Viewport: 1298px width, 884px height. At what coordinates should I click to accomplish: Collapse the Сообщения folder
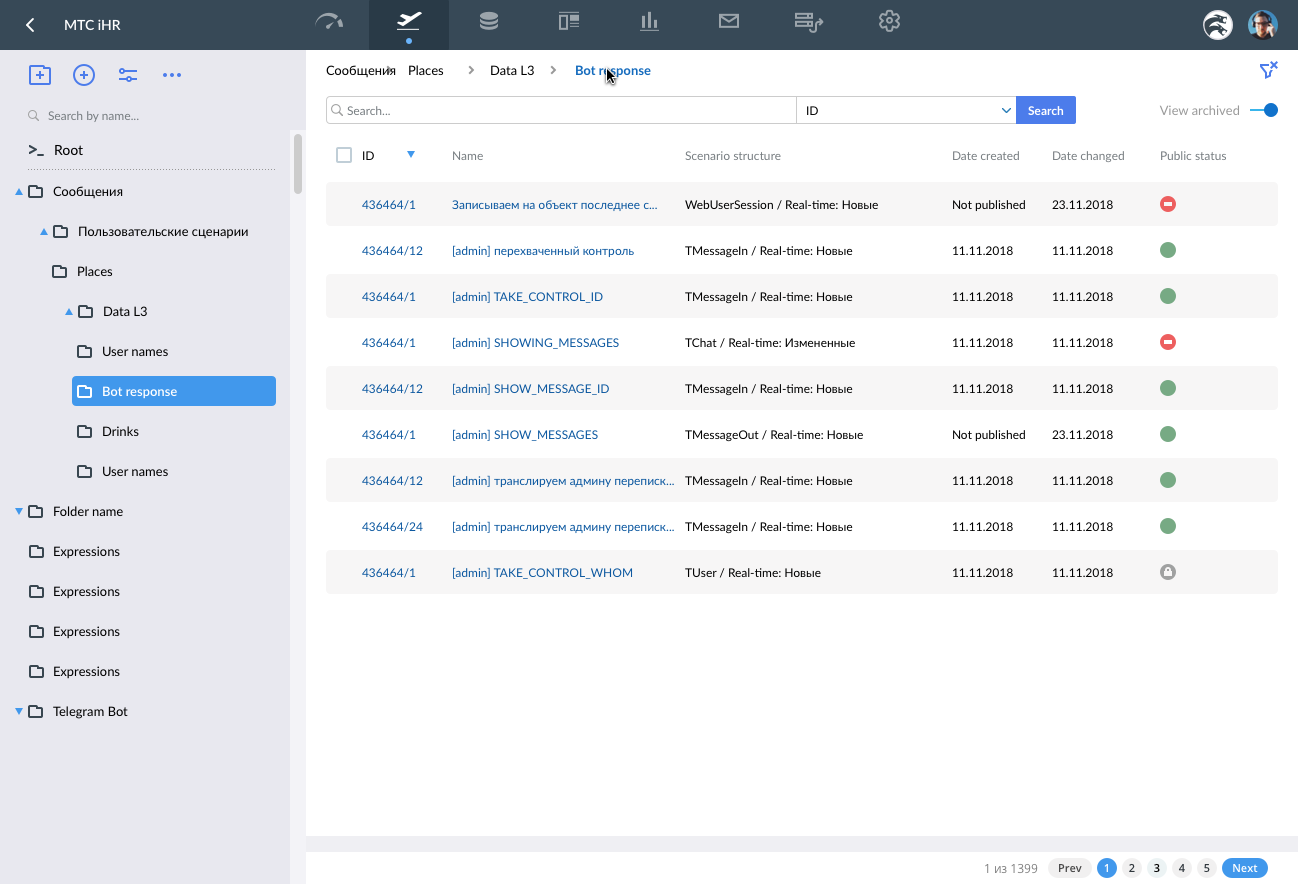click(x=18, y=191)
